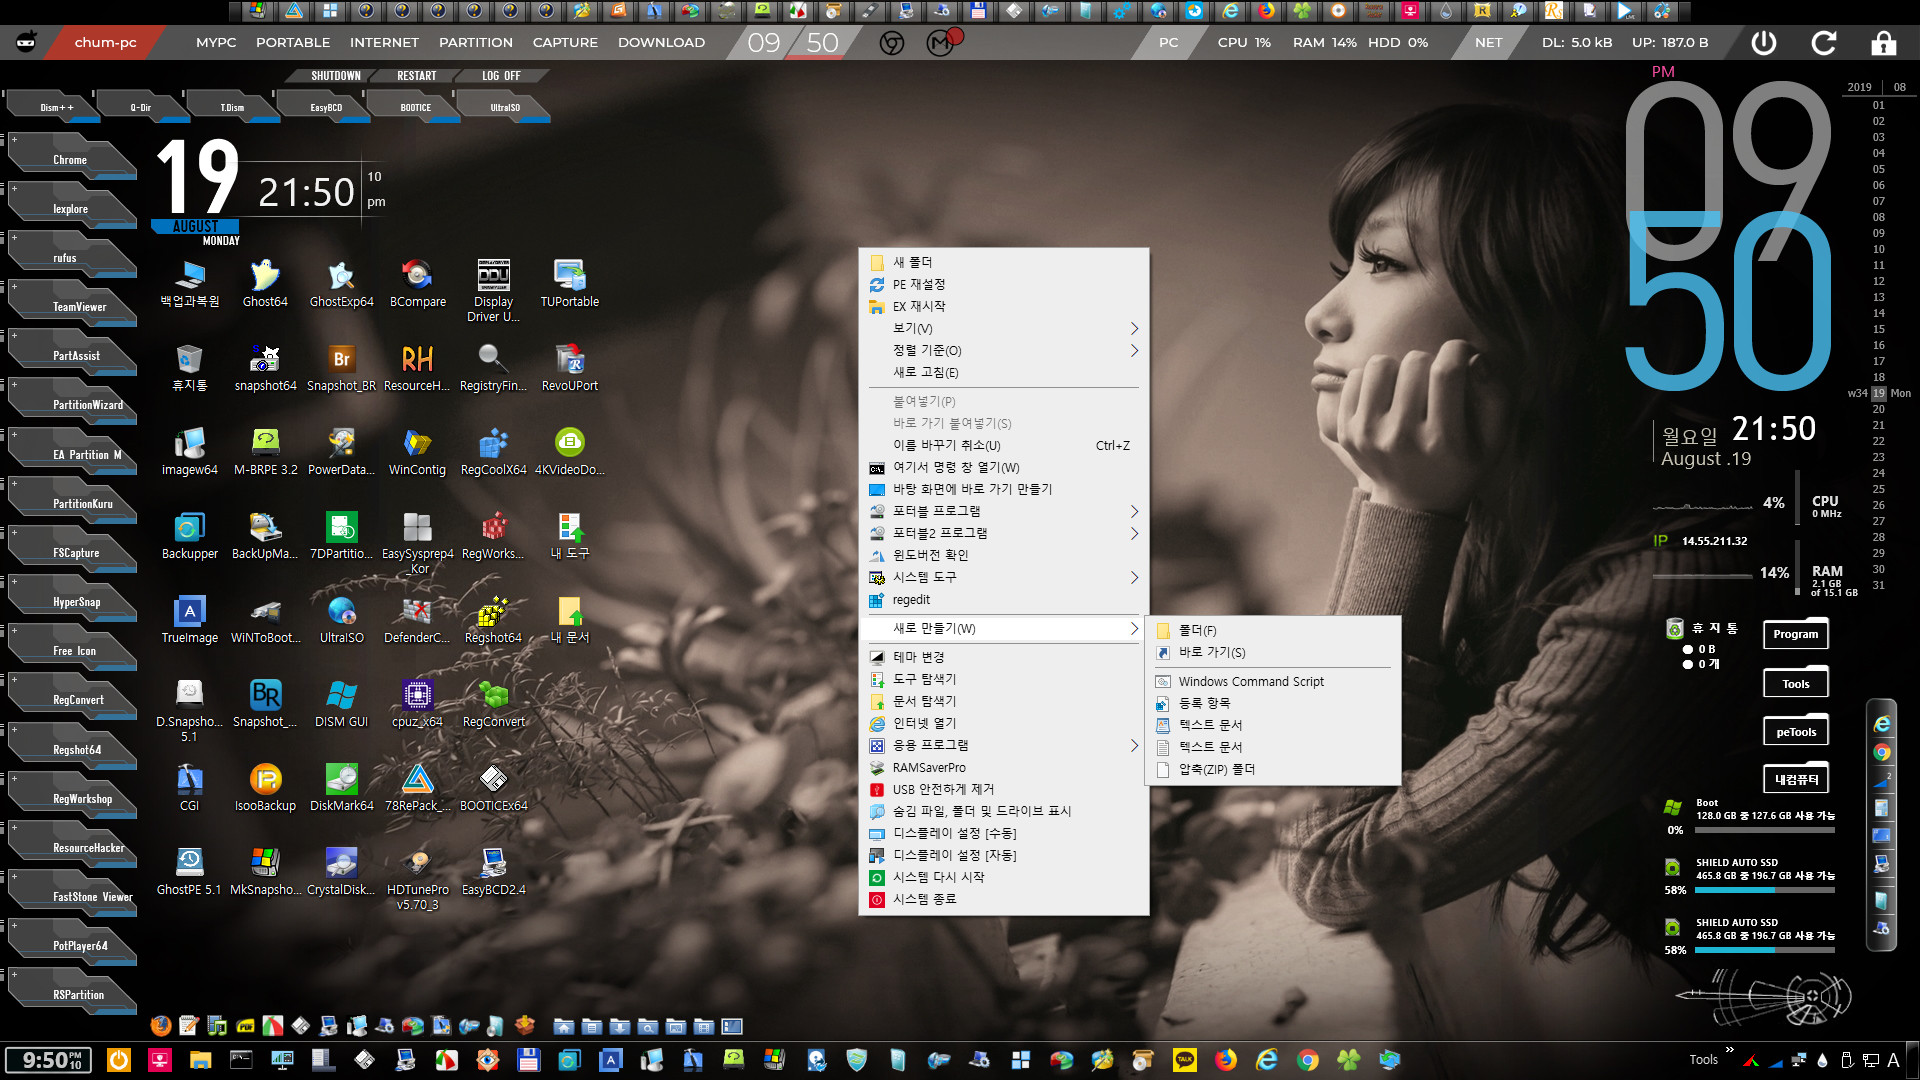This screenshot has width=1920, height=1080.
Task: Click the Dism++ tab at top left
Action: [x=56, y=107]
